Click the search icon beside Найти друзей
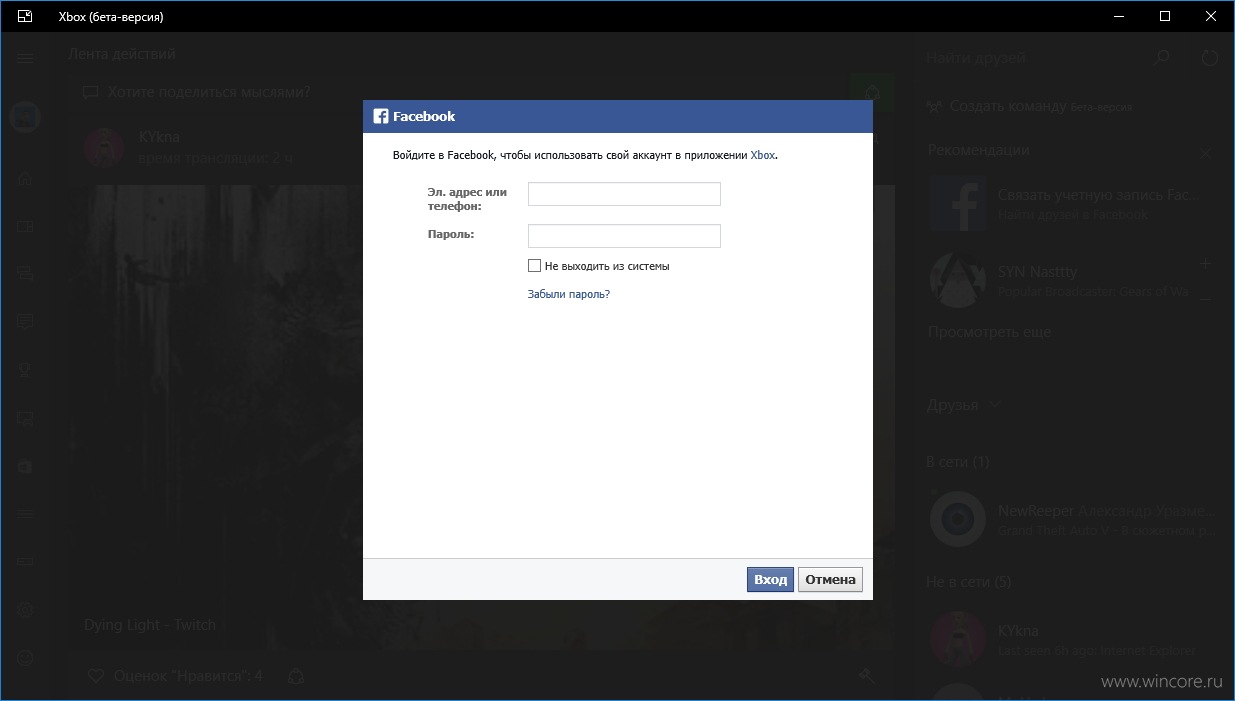The height and width of the screenshot is (701, 1235). coord(1161,58)
